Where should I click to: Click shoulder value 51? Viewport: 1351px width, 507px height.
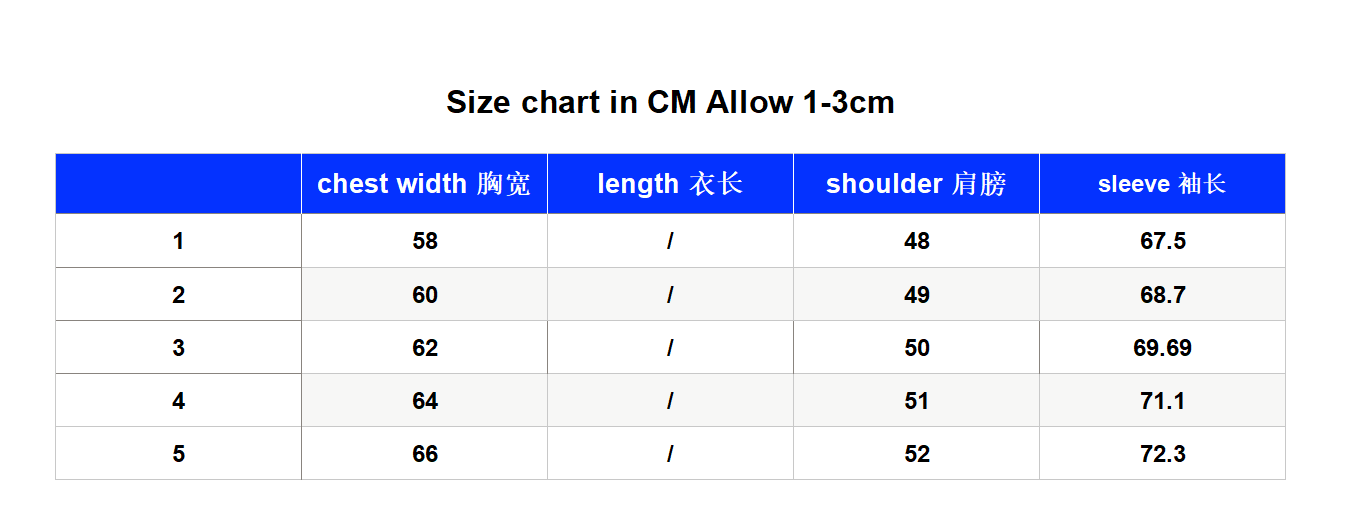coord(916,401)
